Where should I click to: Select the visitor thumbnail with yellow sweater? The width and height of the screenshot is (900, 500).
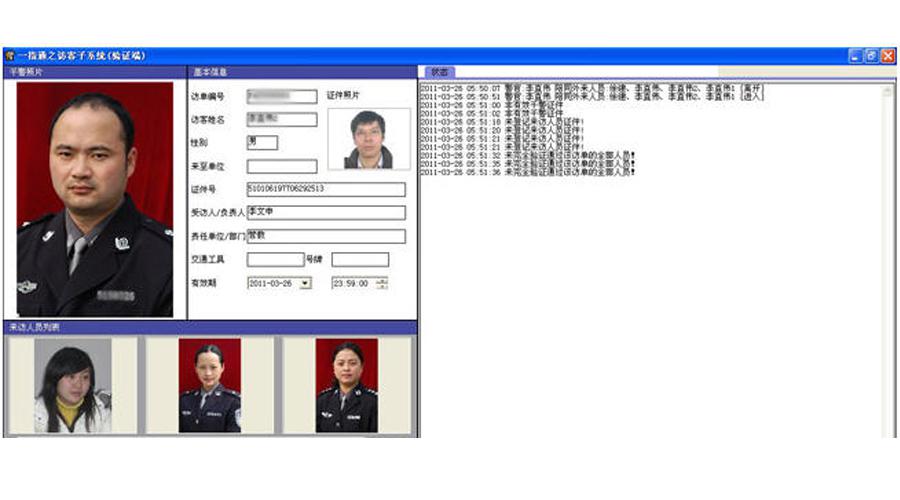[72, 385]
